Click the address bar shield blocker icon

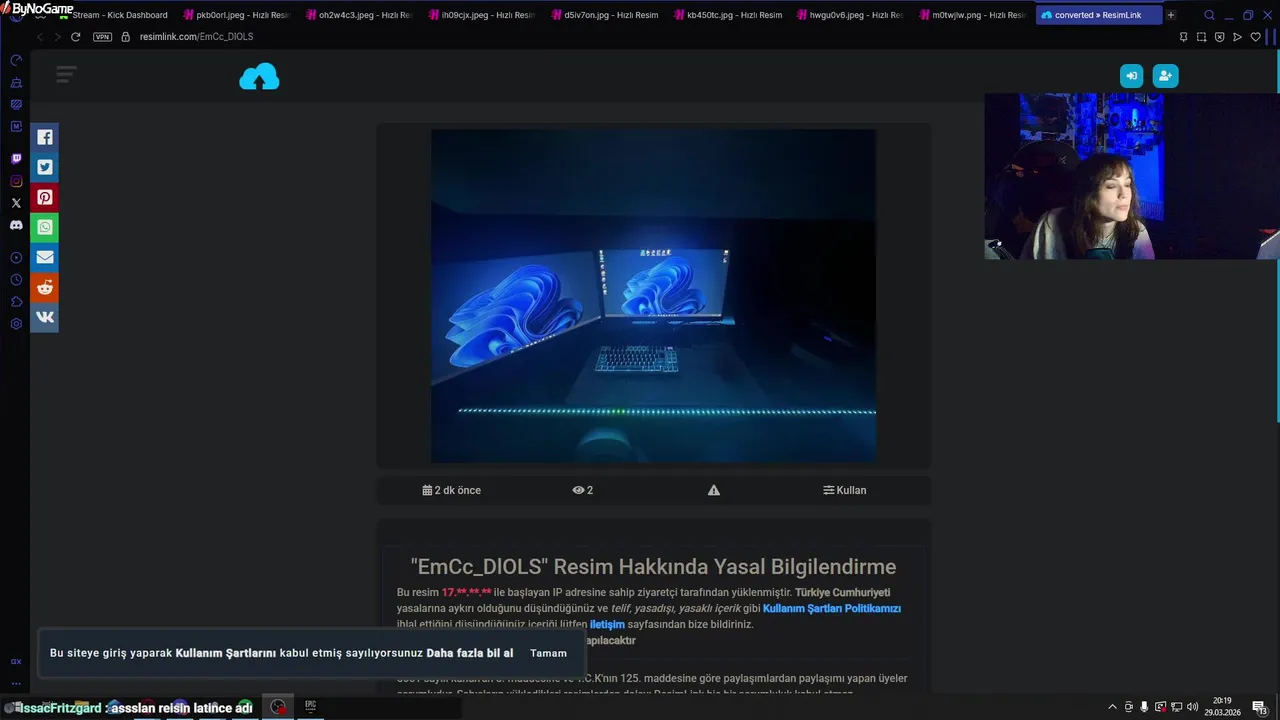coord(1219,37)
